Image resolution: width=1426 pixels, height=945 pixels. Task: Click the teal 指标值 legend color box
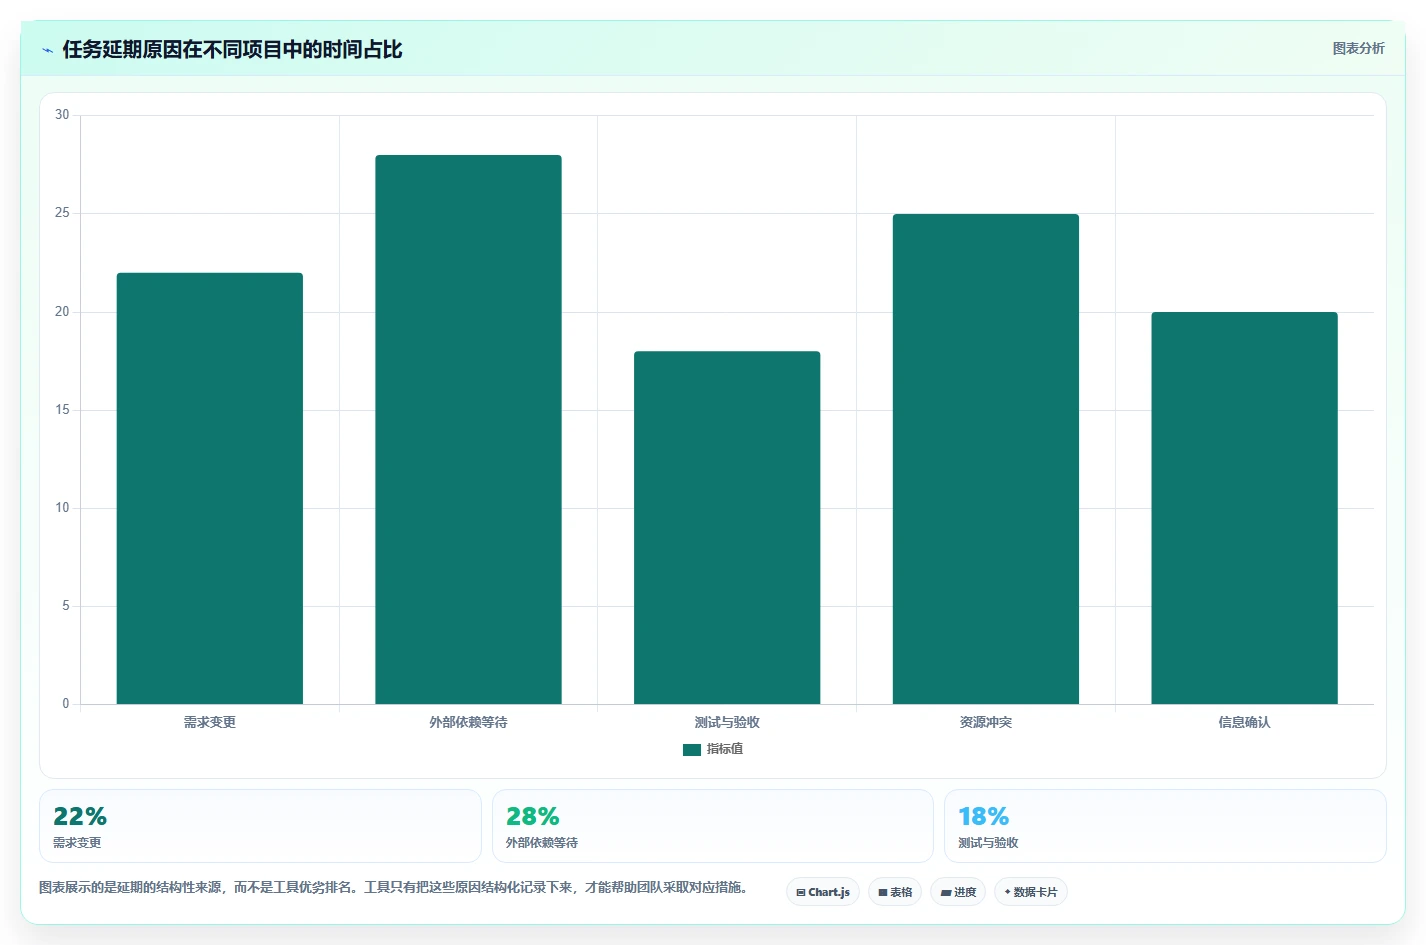pyautogui.click(x=692, y=750)
